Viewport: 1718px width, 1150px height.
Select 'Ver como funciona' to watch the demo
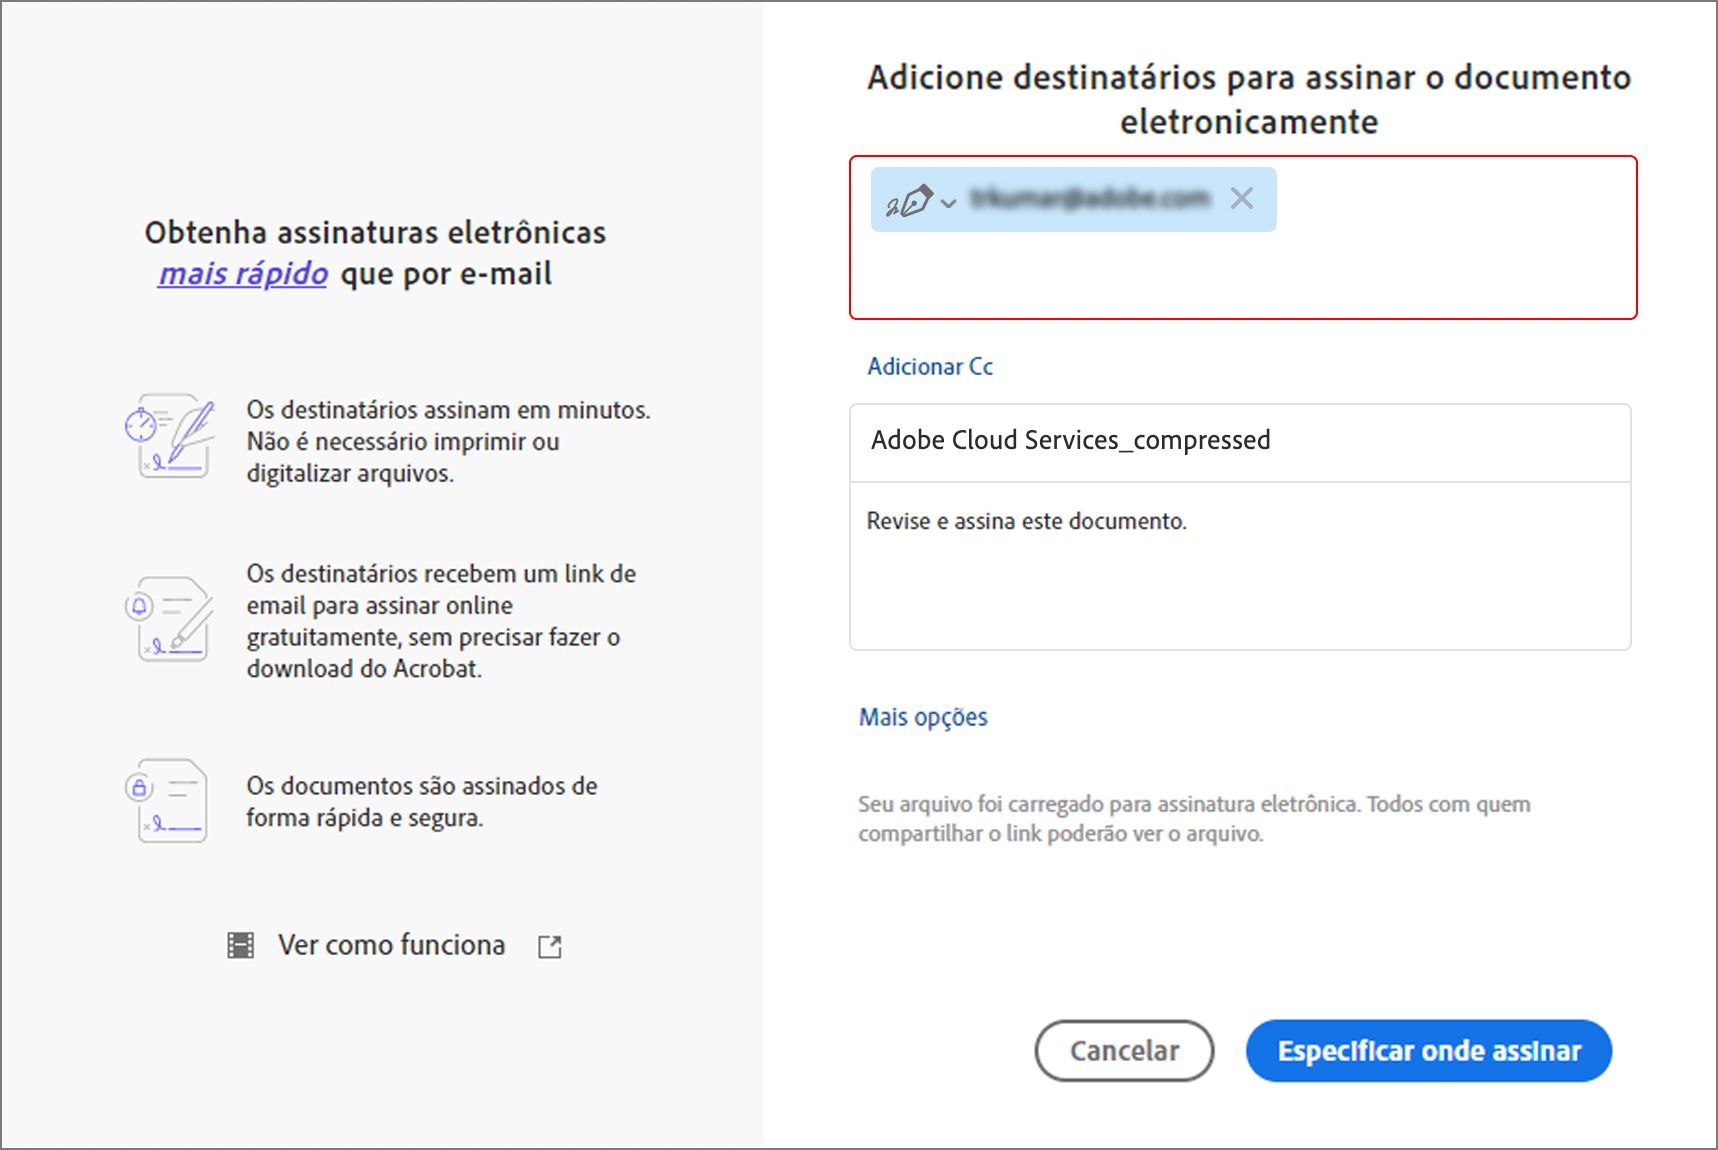click(x=392, y=944)
